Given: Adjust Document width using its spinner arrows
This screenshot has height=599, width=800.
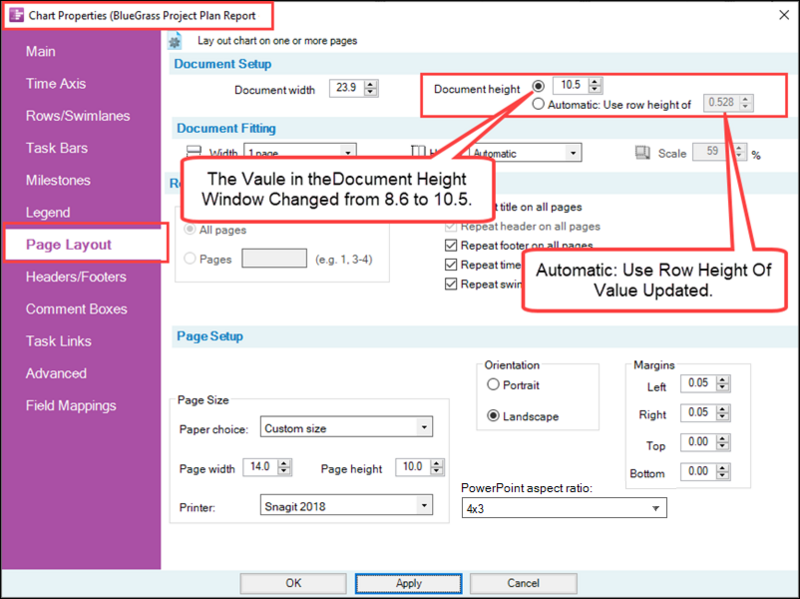Looking at the screenshot, I should (371, 88).
